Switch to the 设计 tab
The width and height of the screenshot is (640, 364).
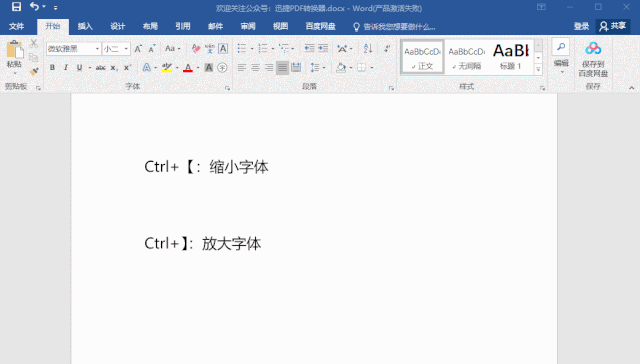pyautogui.click(x=118, y=27)
